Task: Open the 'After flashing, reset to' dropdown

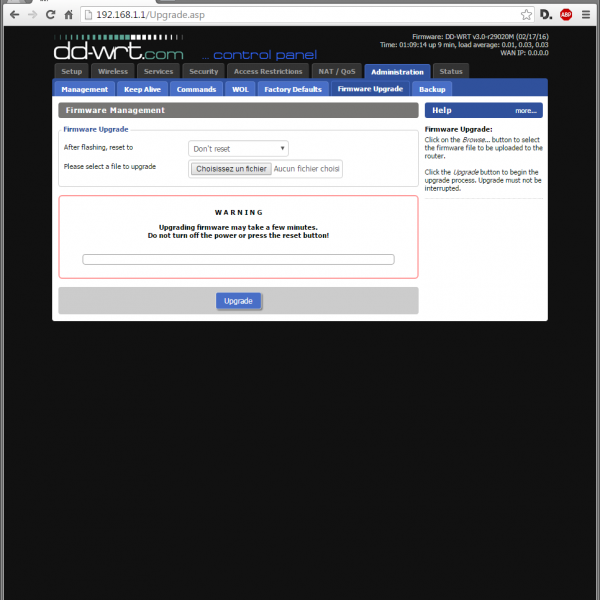Action: [x=238, y=148]
